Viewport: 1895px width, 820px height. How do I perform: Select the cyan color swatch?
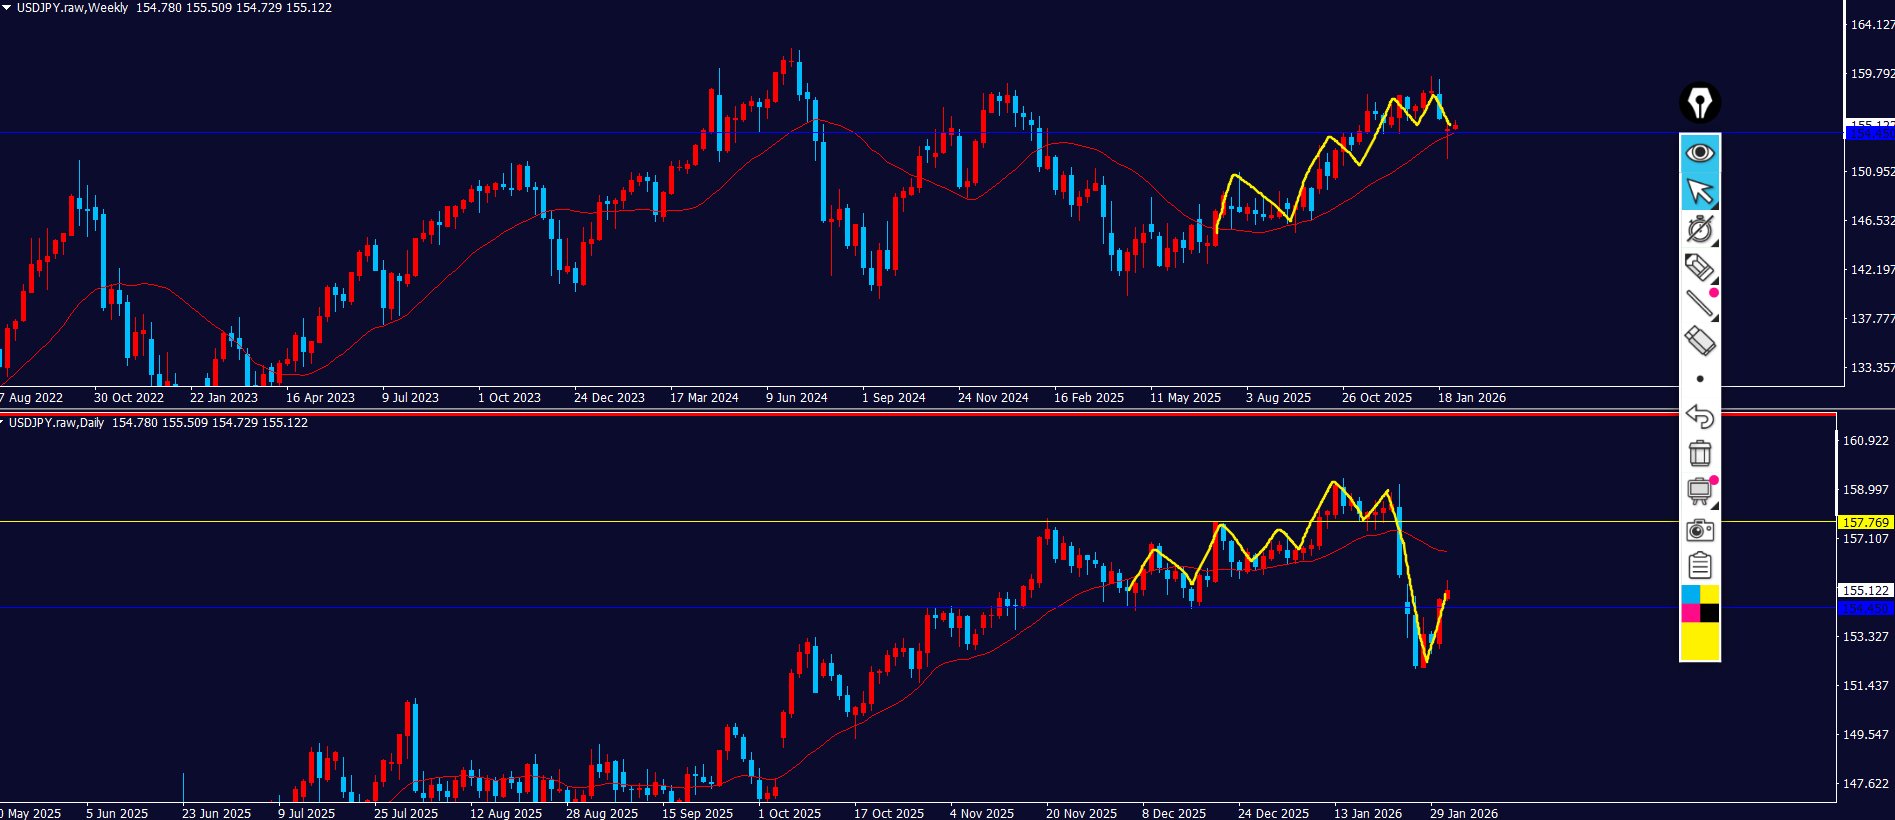[x=1690, y=595]
